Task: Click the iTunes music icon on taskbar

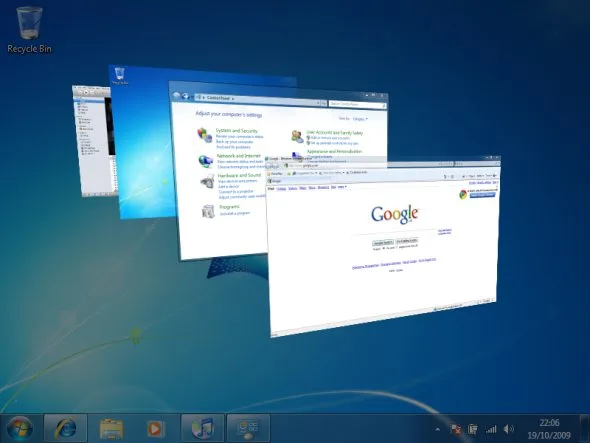Action: (202, 428)
